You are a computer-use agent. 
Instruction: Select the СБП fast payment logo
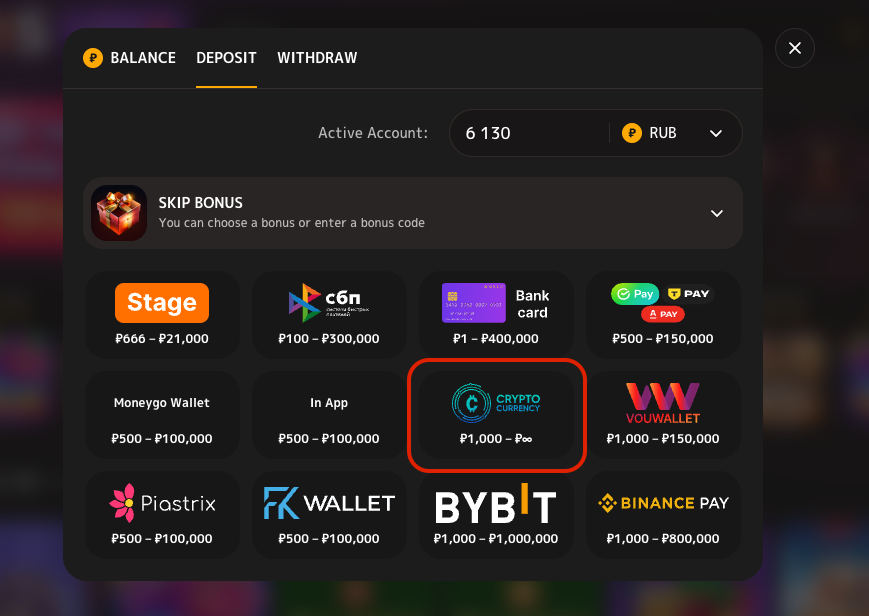329,303
